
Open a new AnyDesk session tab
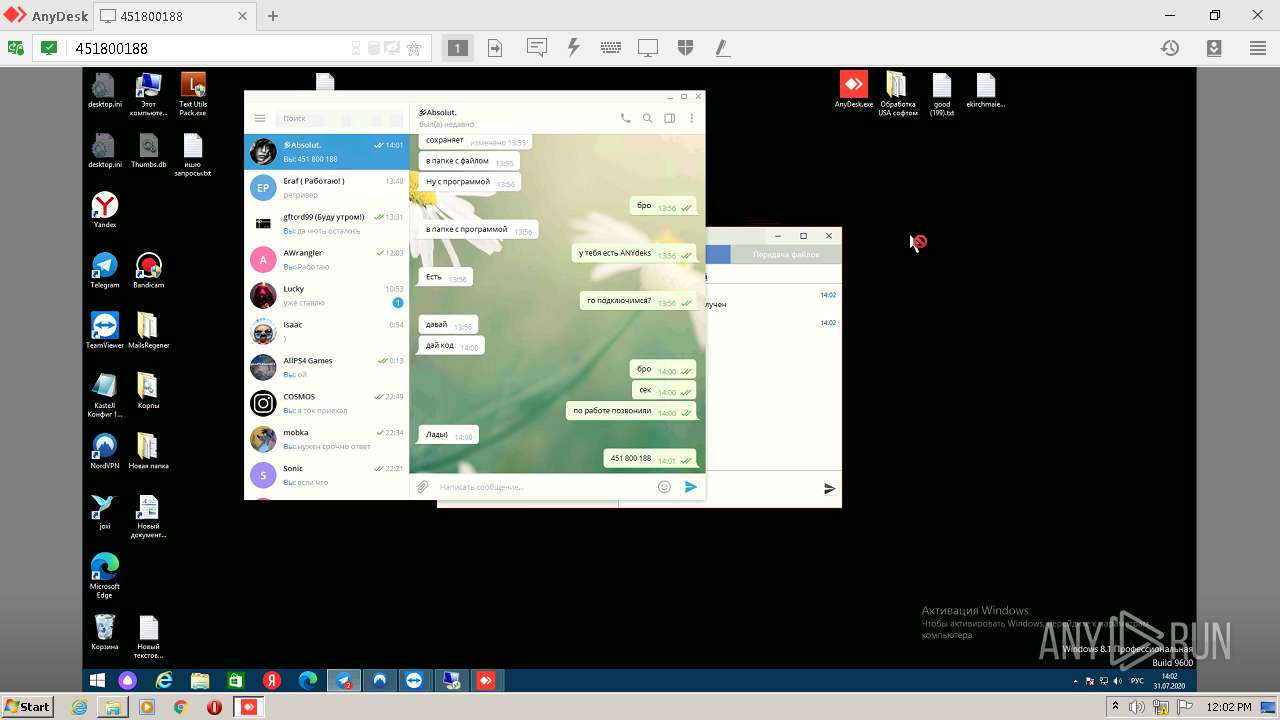pyautogui.click(x=272, y=16)
